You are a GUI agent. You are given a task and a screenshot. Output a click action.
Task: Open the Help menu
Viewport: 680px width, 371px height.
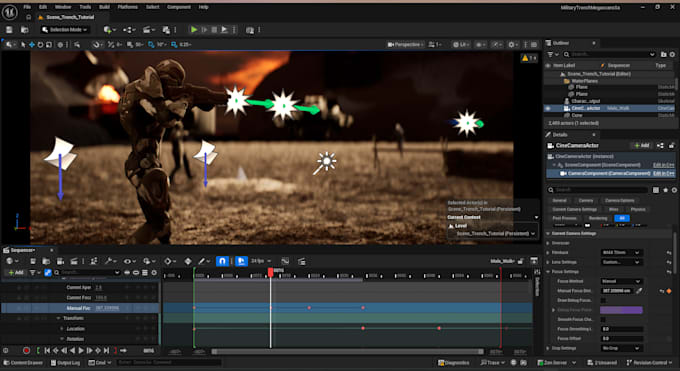[x=203, y=7]
